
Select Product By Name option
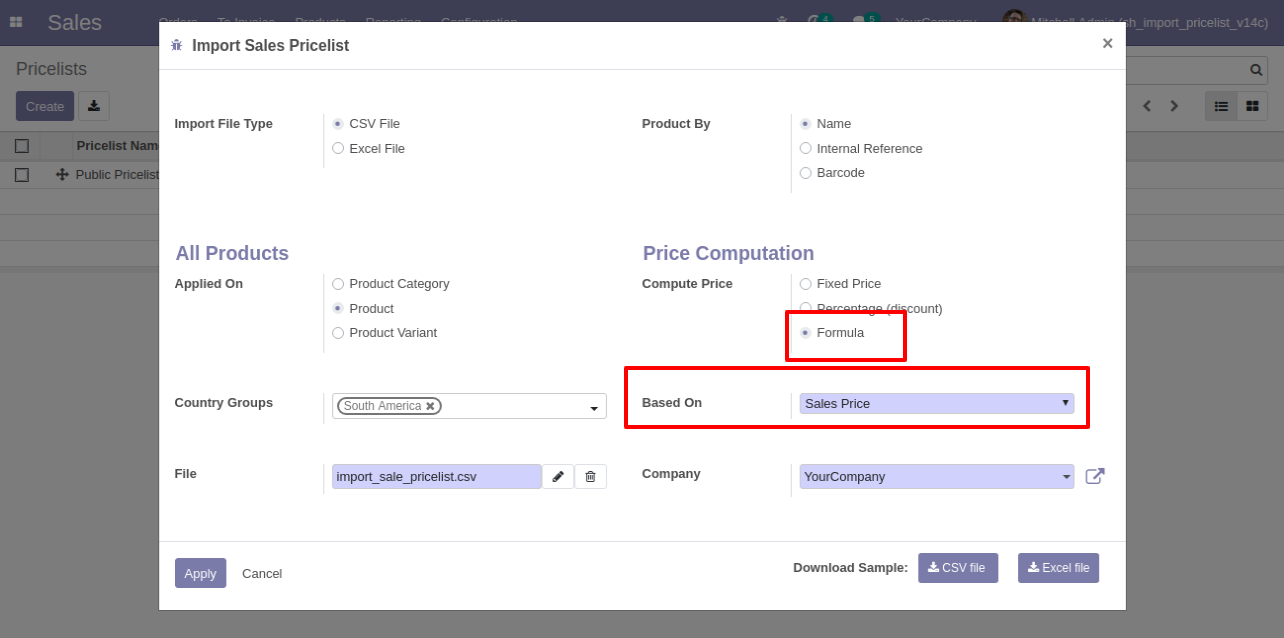pos(806,124)
